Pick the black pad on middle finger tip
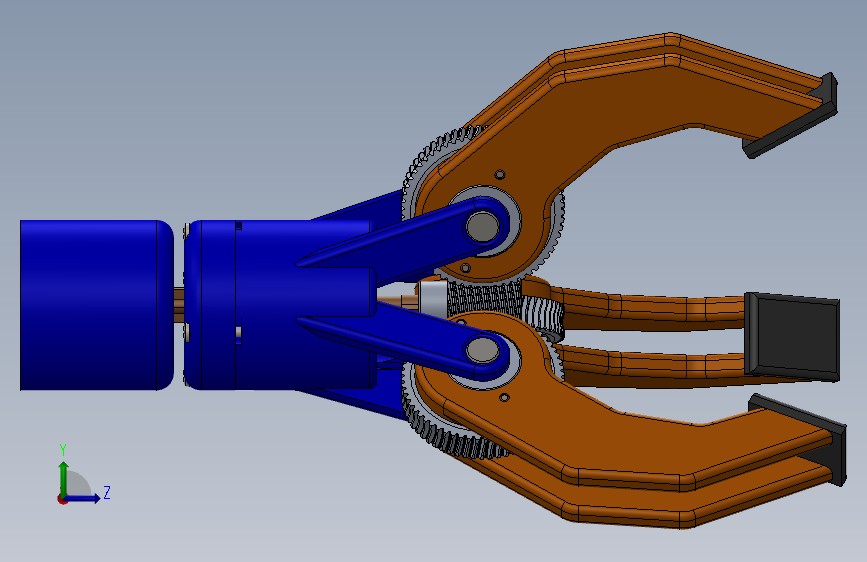This screenshot has height=562, width=867. pyautogui.click(x=793, y=336)
